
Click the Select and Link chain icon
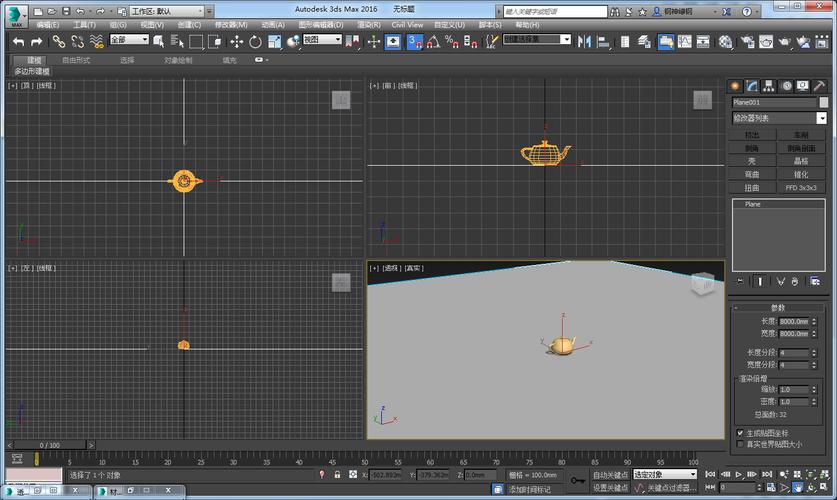58,41
